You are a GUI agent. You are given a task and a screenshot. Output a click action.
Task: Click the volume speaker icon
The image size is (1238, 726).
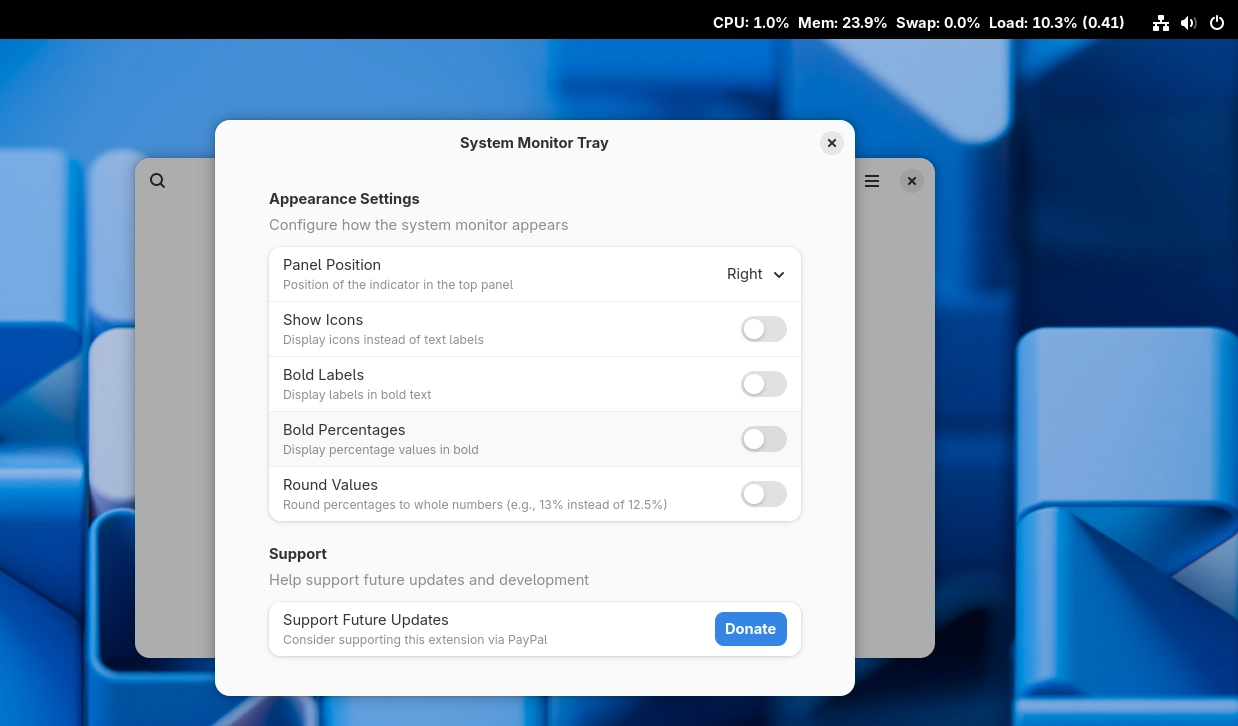tap(1188, 22)
